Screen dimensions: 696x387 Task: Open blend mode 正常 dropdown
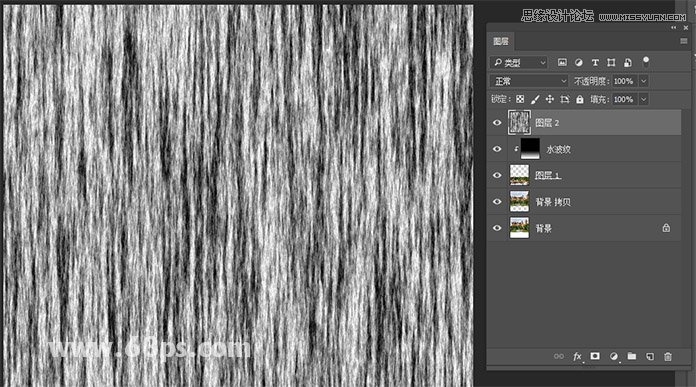529,81
